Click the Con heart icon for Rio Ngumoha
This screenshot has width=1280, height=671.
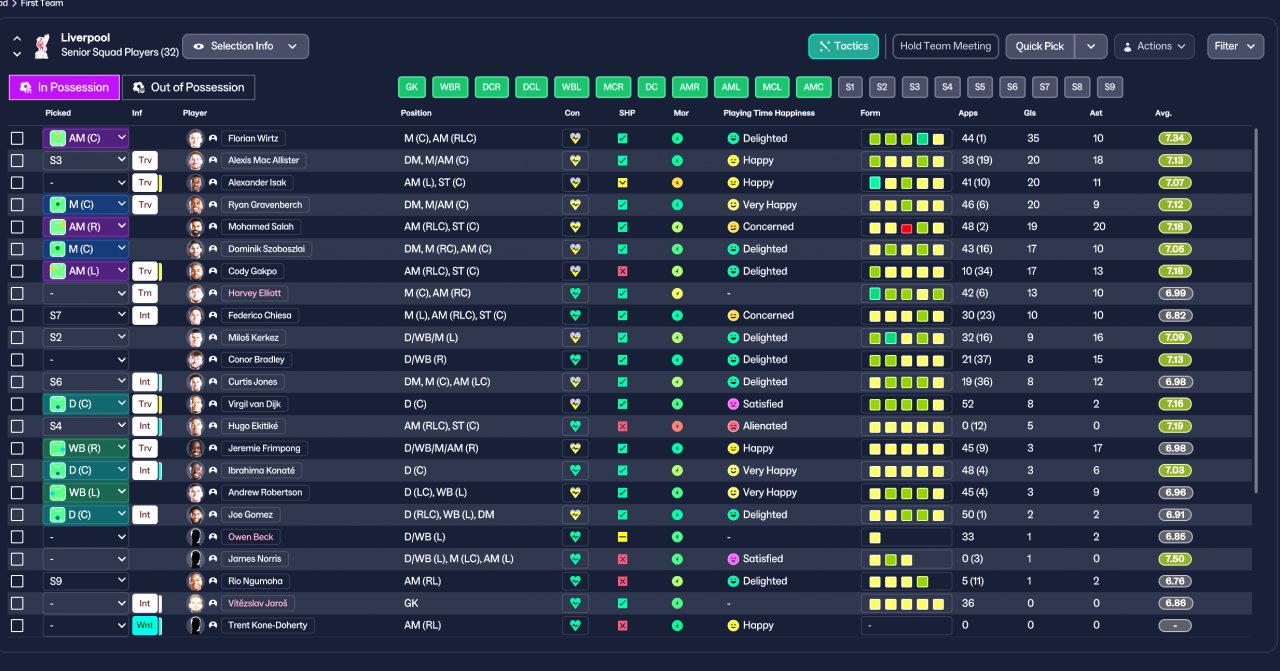coord(575,582)
